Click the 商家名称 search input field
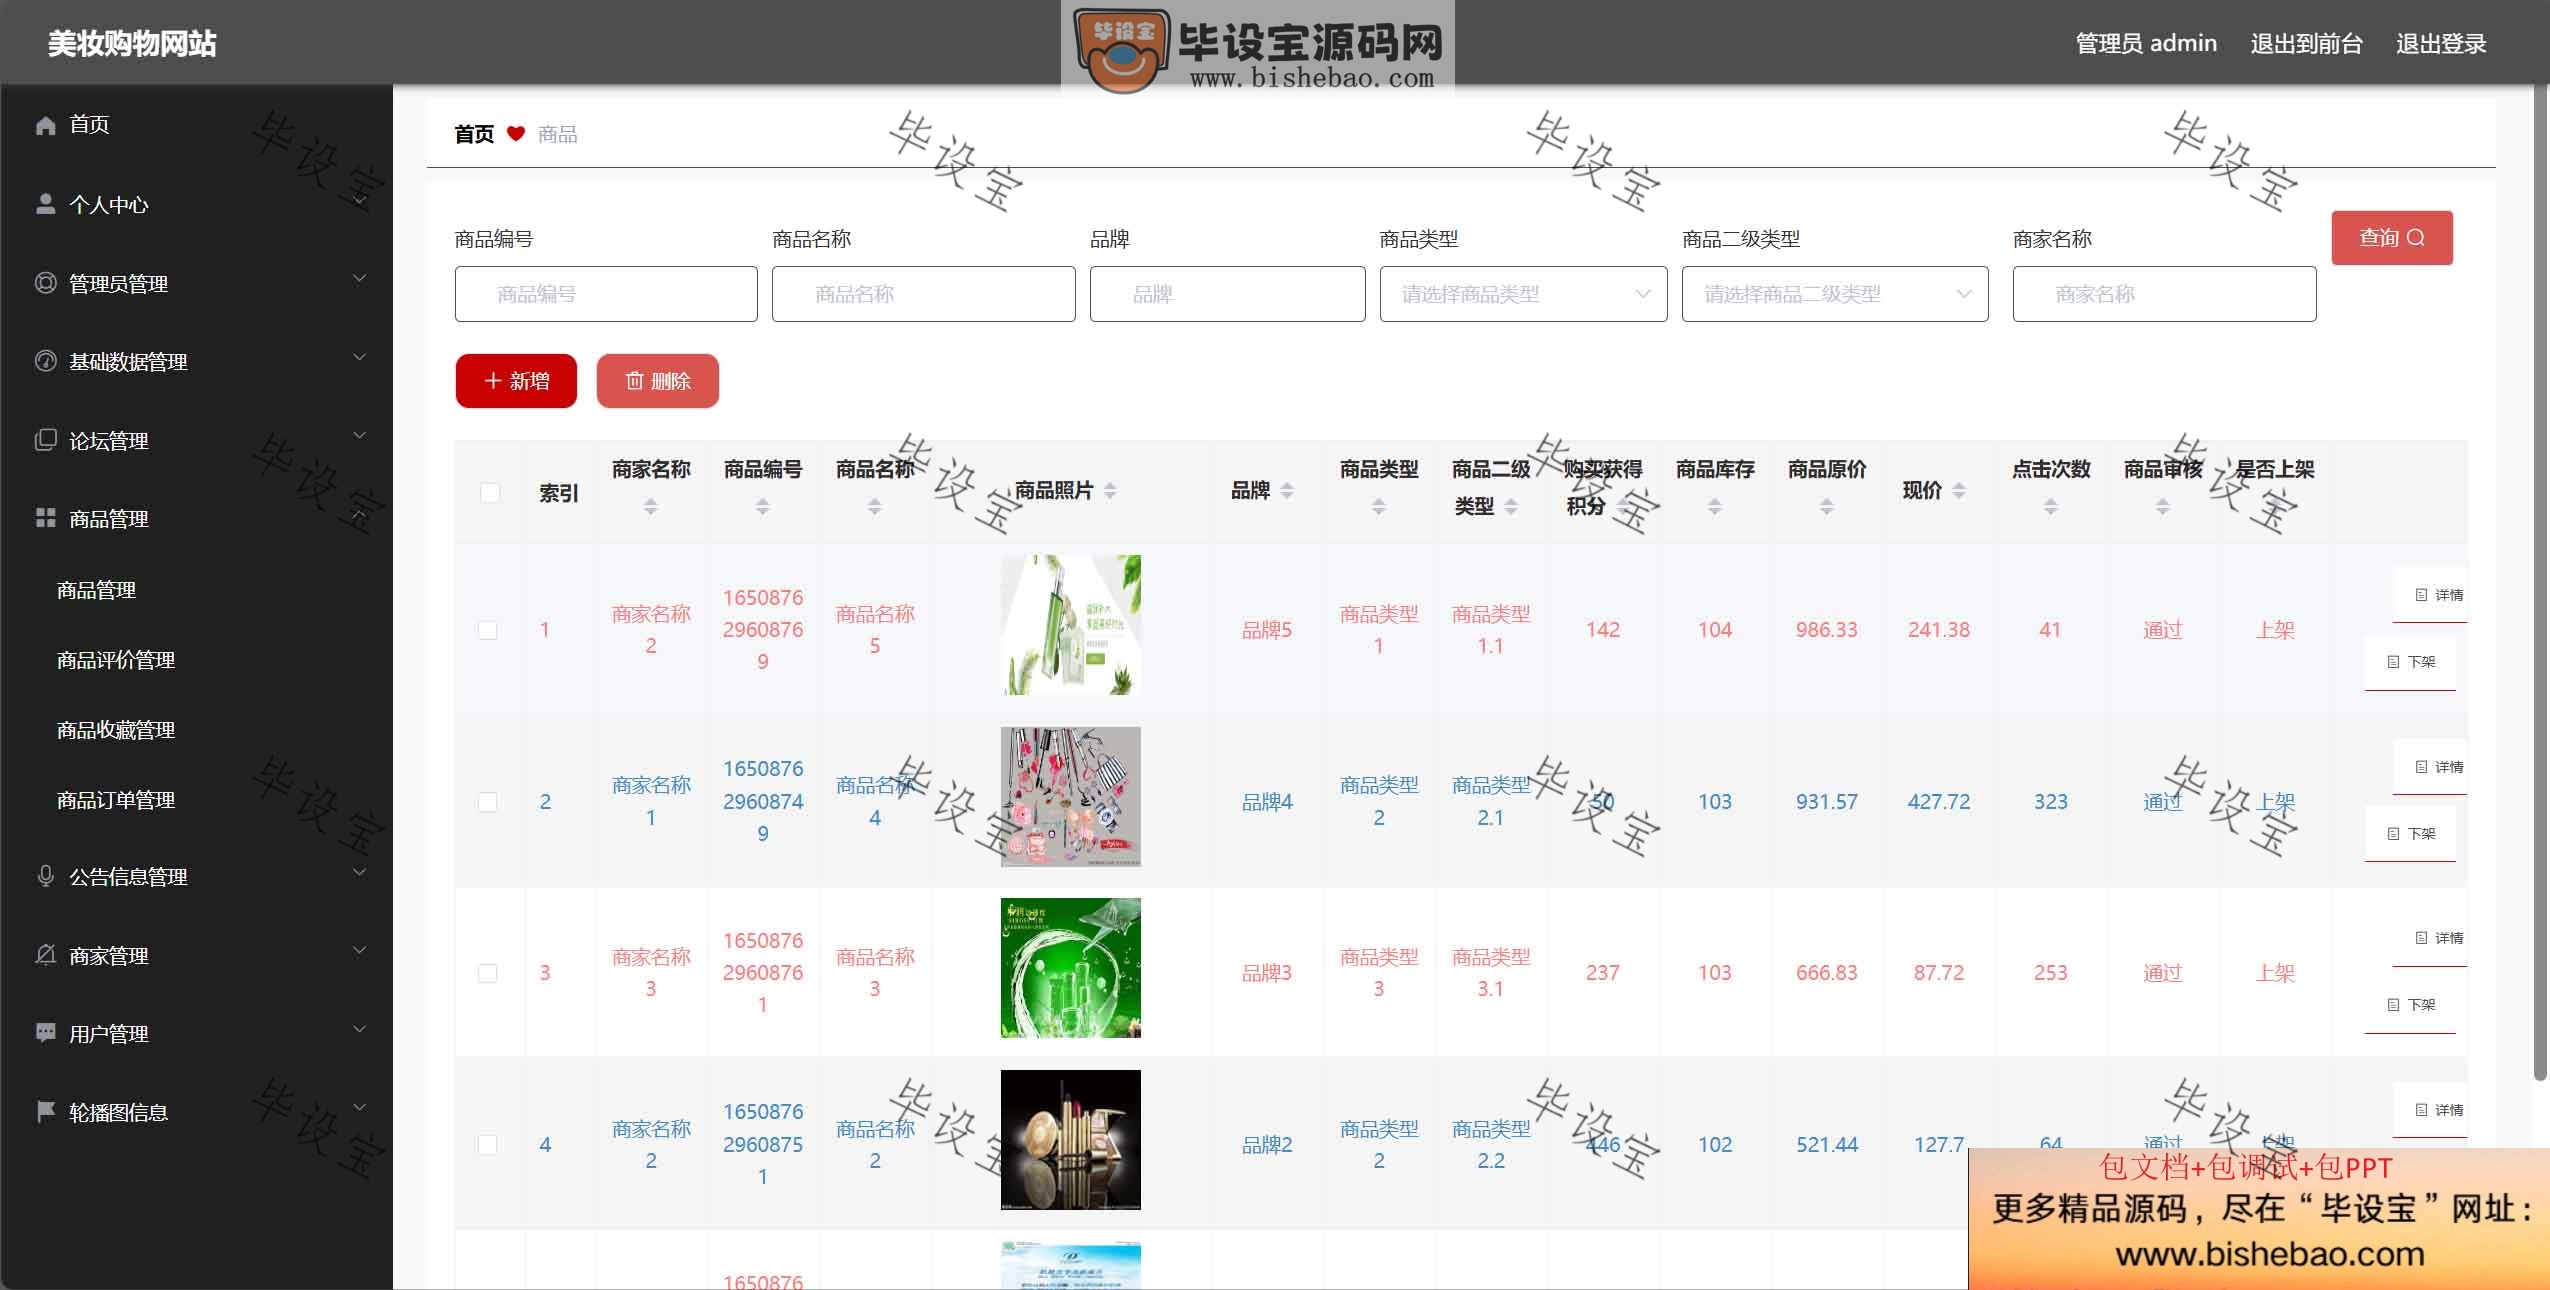 click(x=2164, y=294)
